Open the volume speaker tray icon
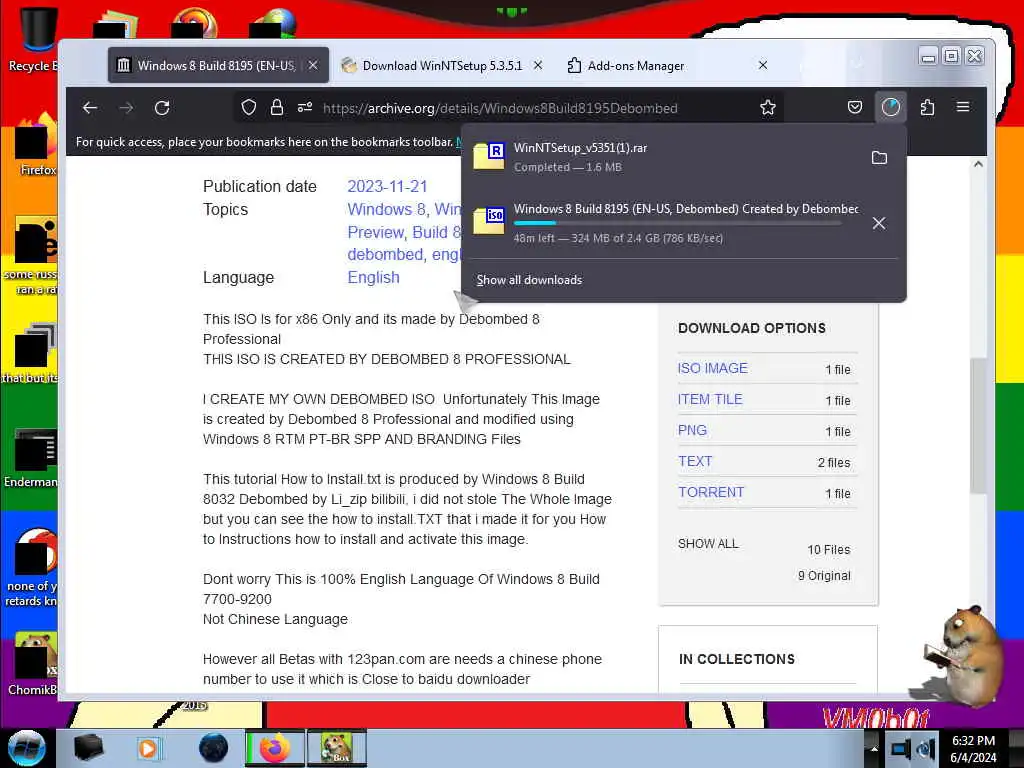 coord(925,749)
